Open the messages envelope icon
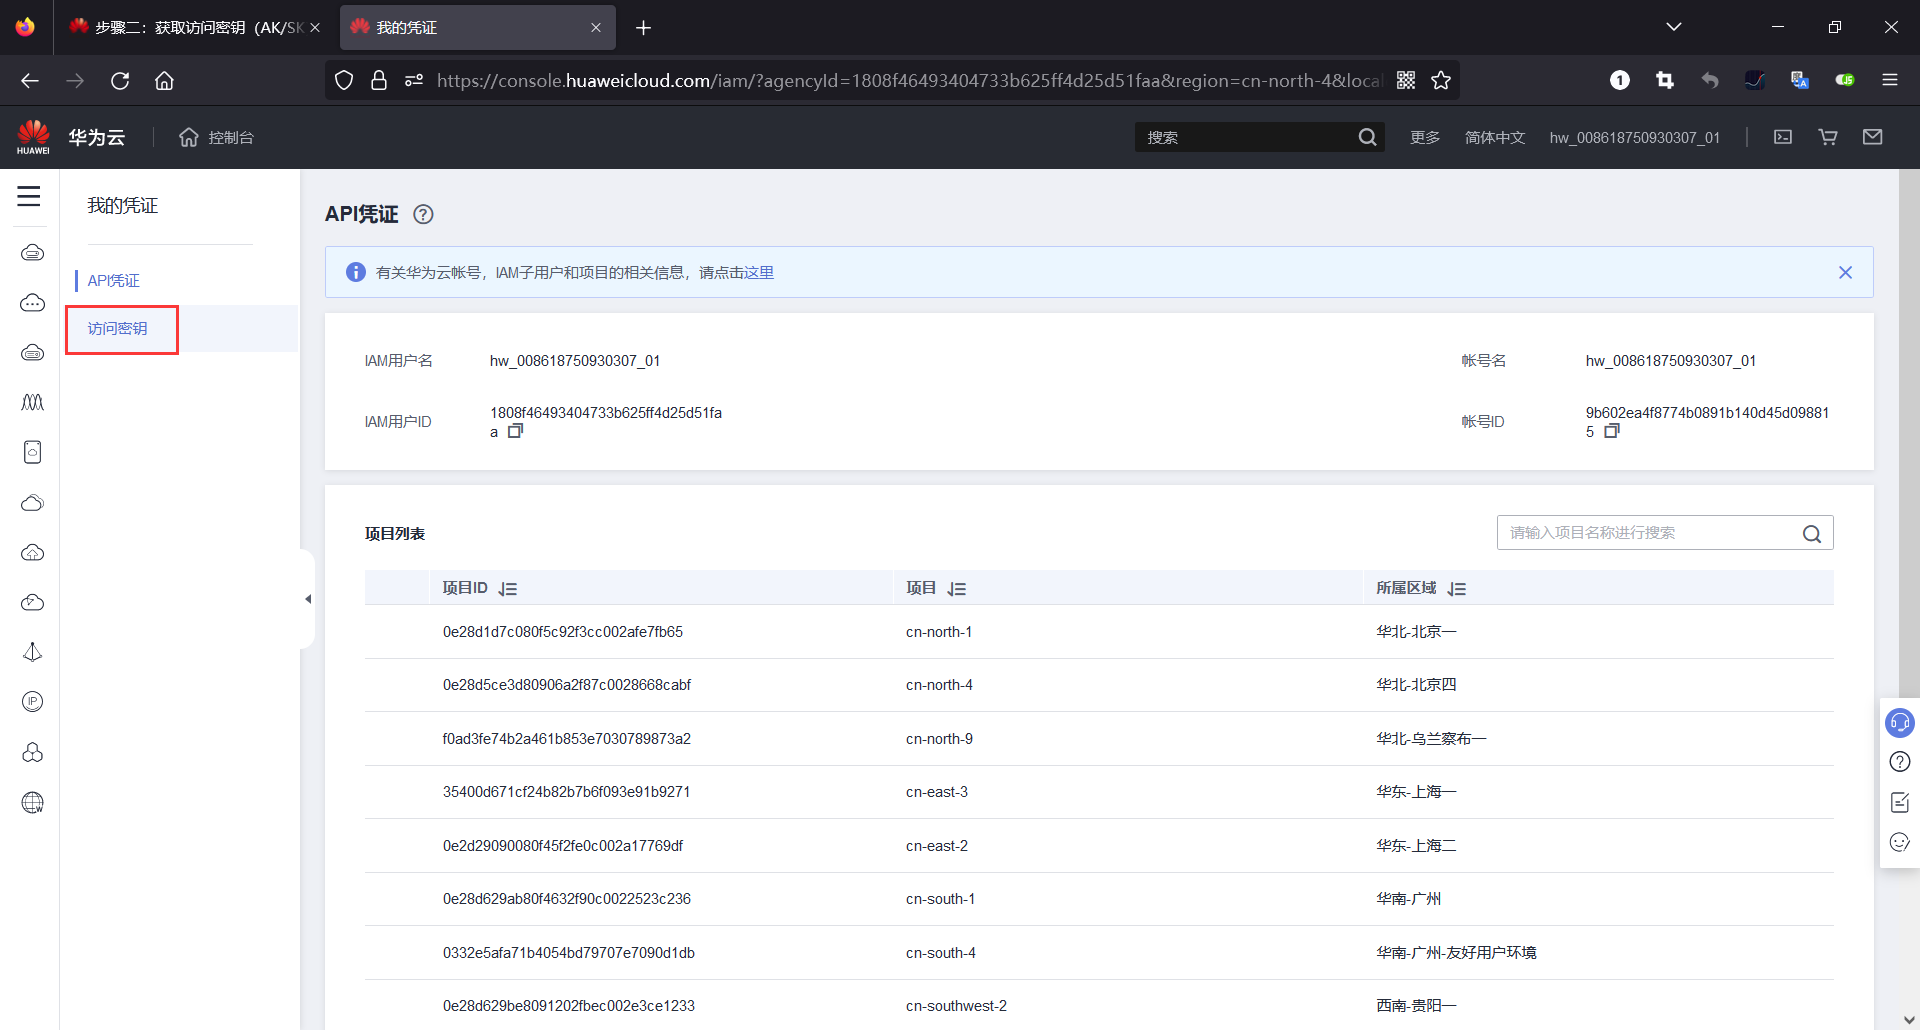 [1873, 137]
